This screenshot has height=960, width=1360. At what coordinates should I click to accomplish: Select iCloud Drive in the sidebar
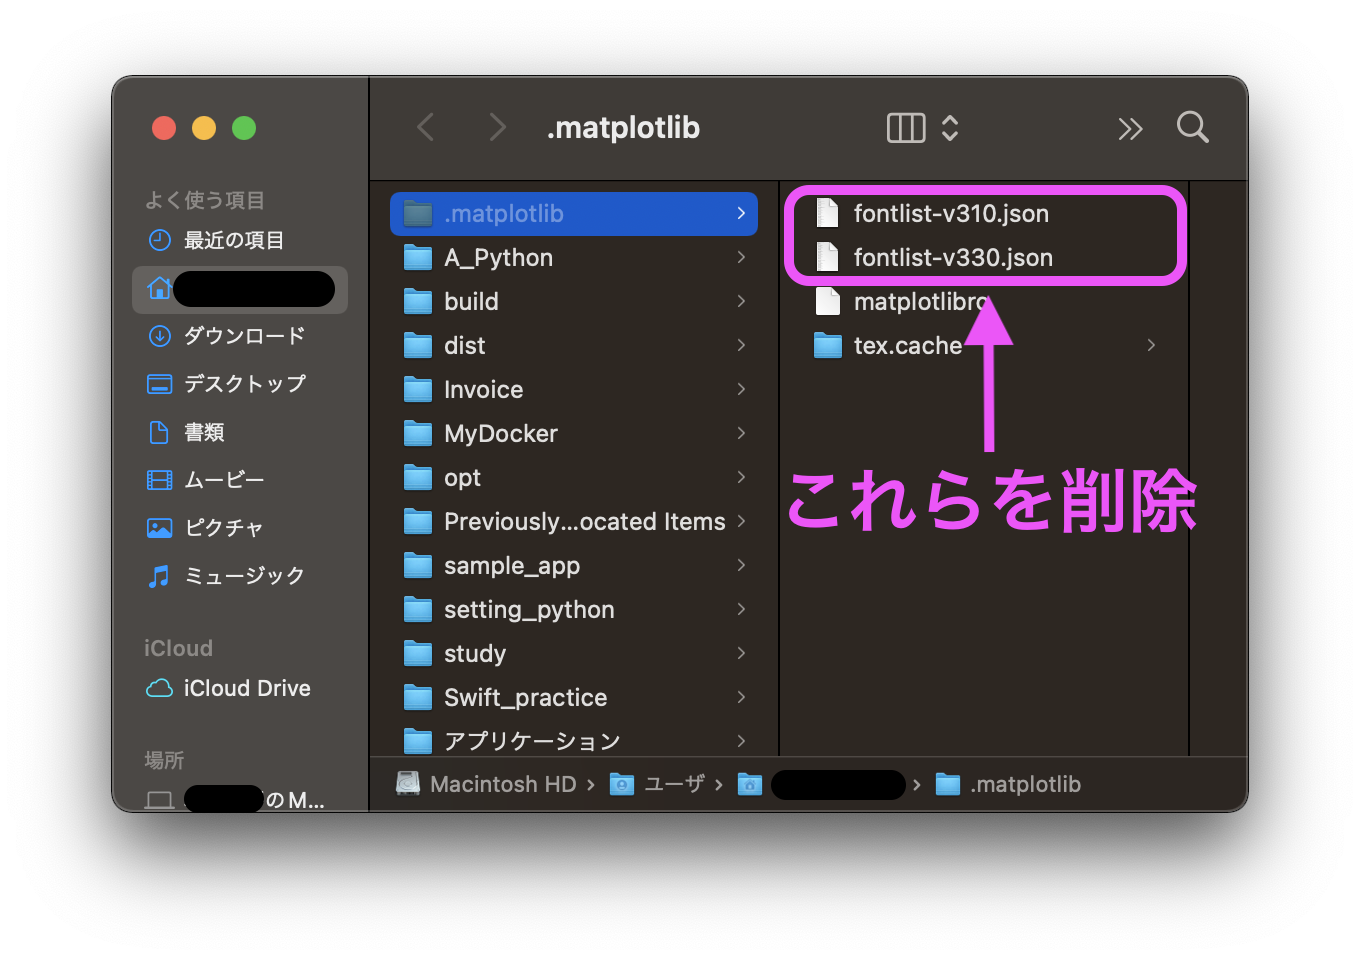(246, 688)
